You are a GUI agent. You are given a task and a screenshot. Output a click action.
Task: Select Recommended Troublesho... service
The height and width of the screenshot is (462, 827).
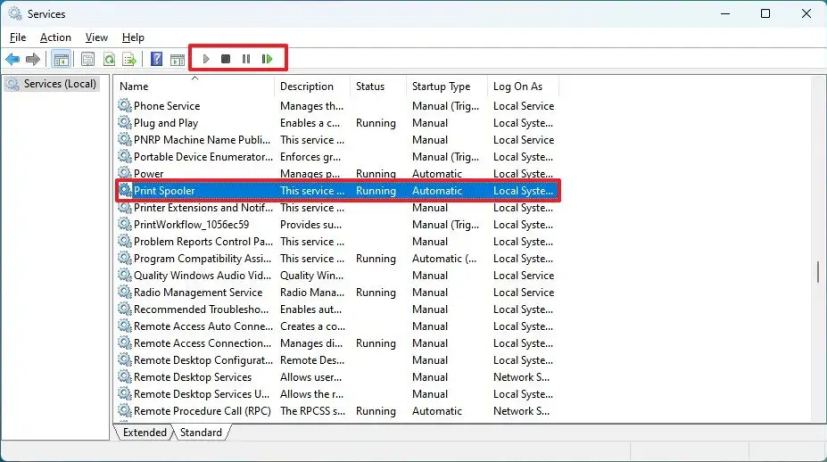[x=201, y=309]
